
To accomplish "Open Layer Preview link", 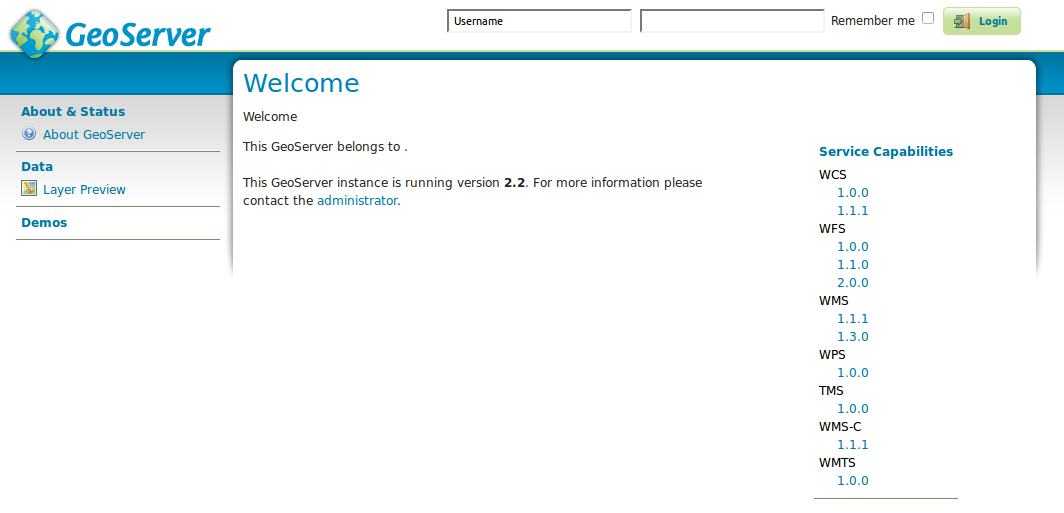I will [84, 189].
